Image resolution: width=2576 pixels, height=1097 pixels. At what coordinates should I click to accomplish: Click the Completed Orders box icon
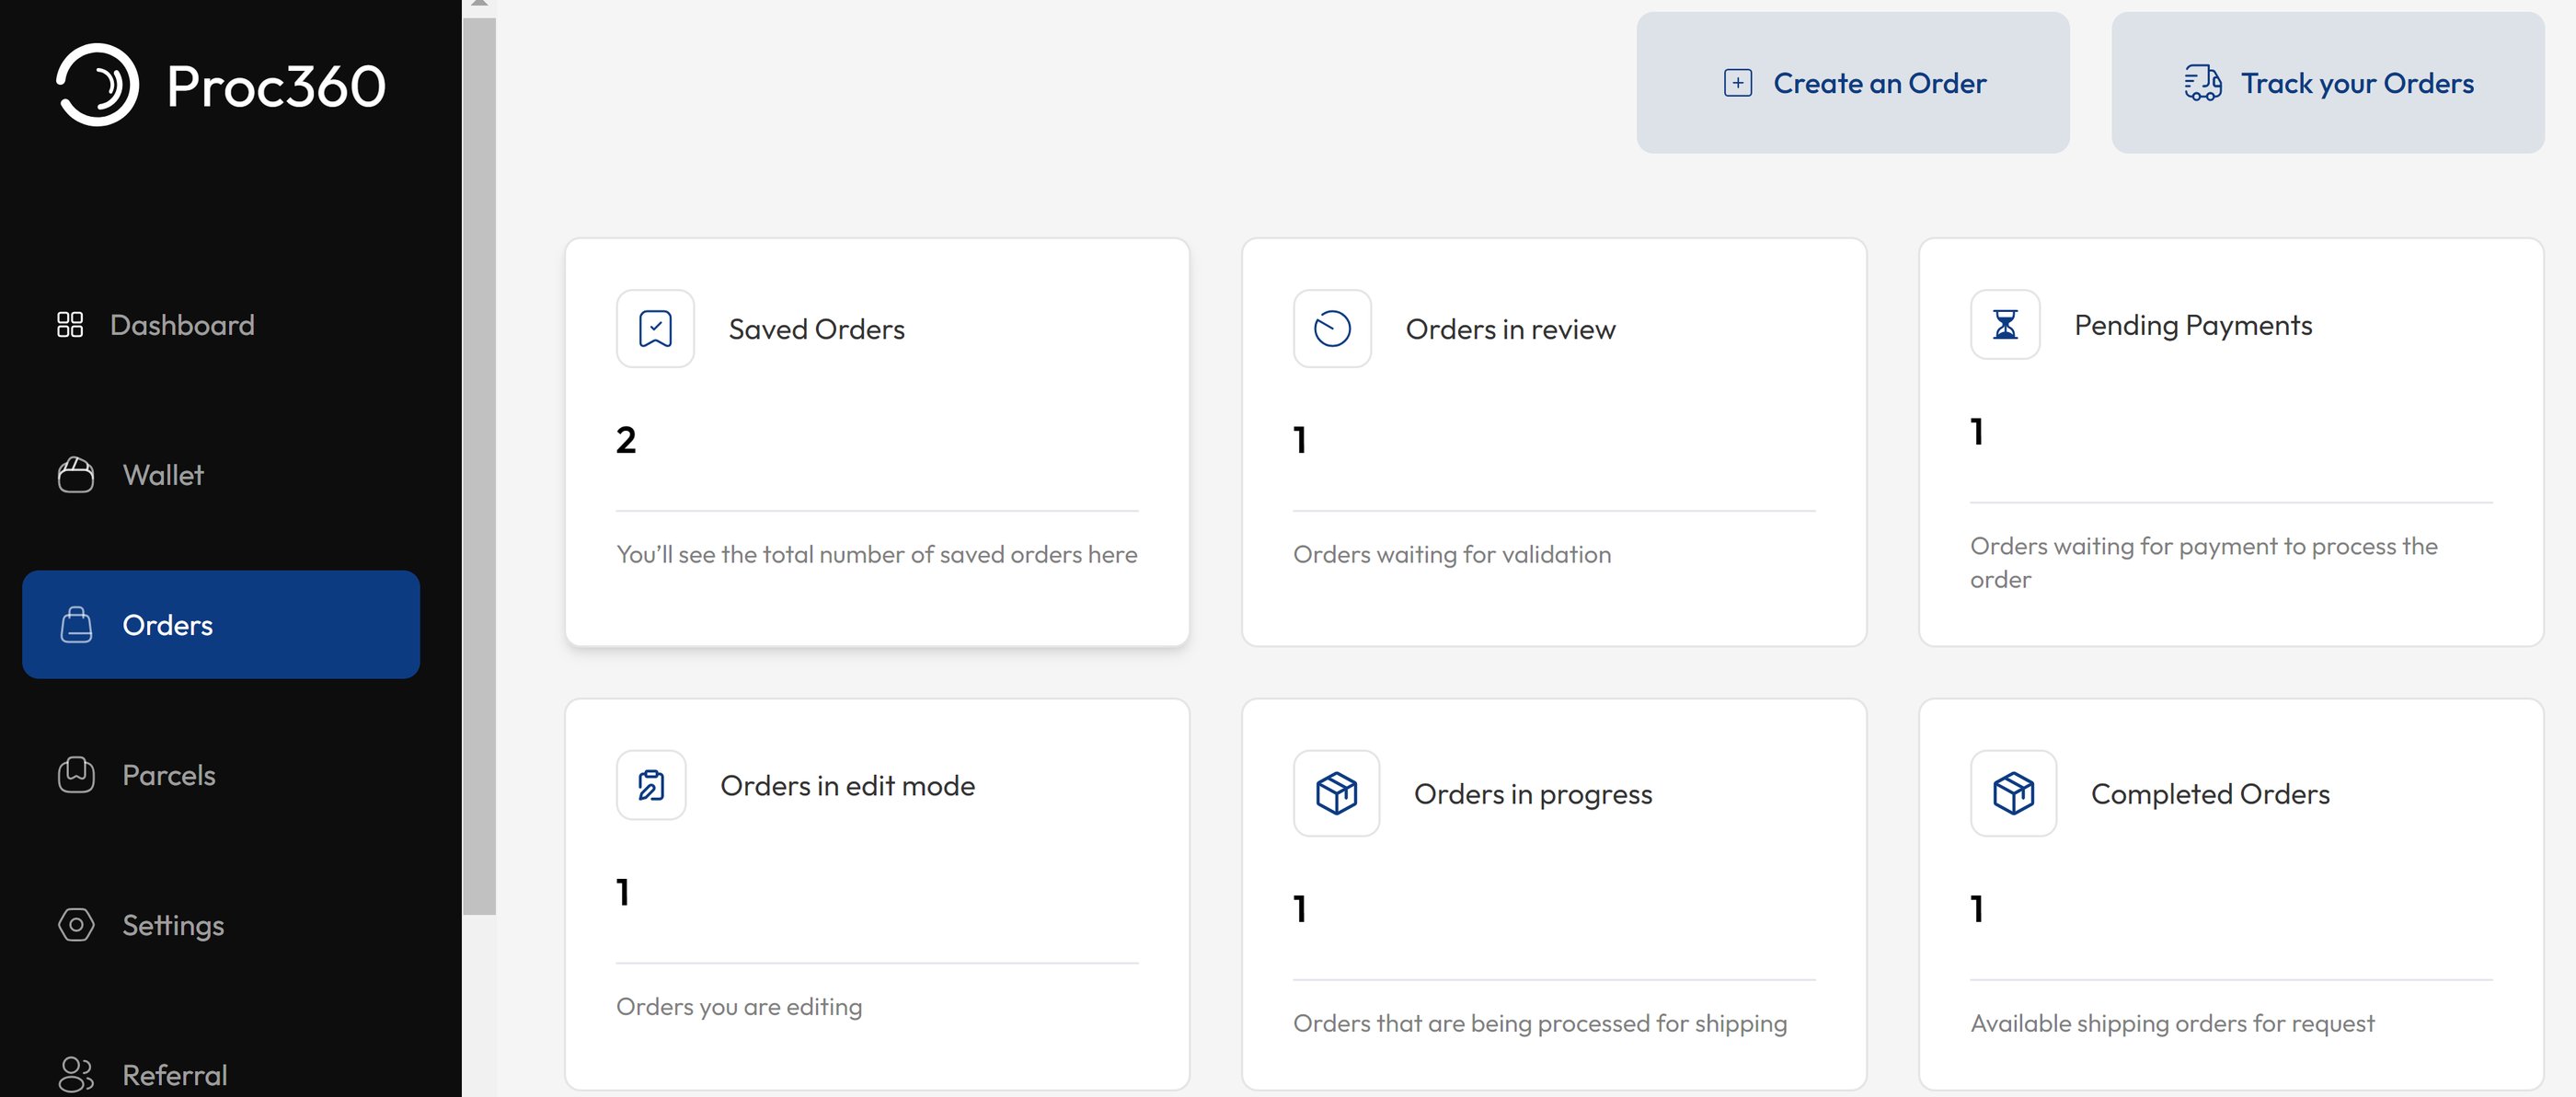pyautogui.click(x=2013, y=794)
